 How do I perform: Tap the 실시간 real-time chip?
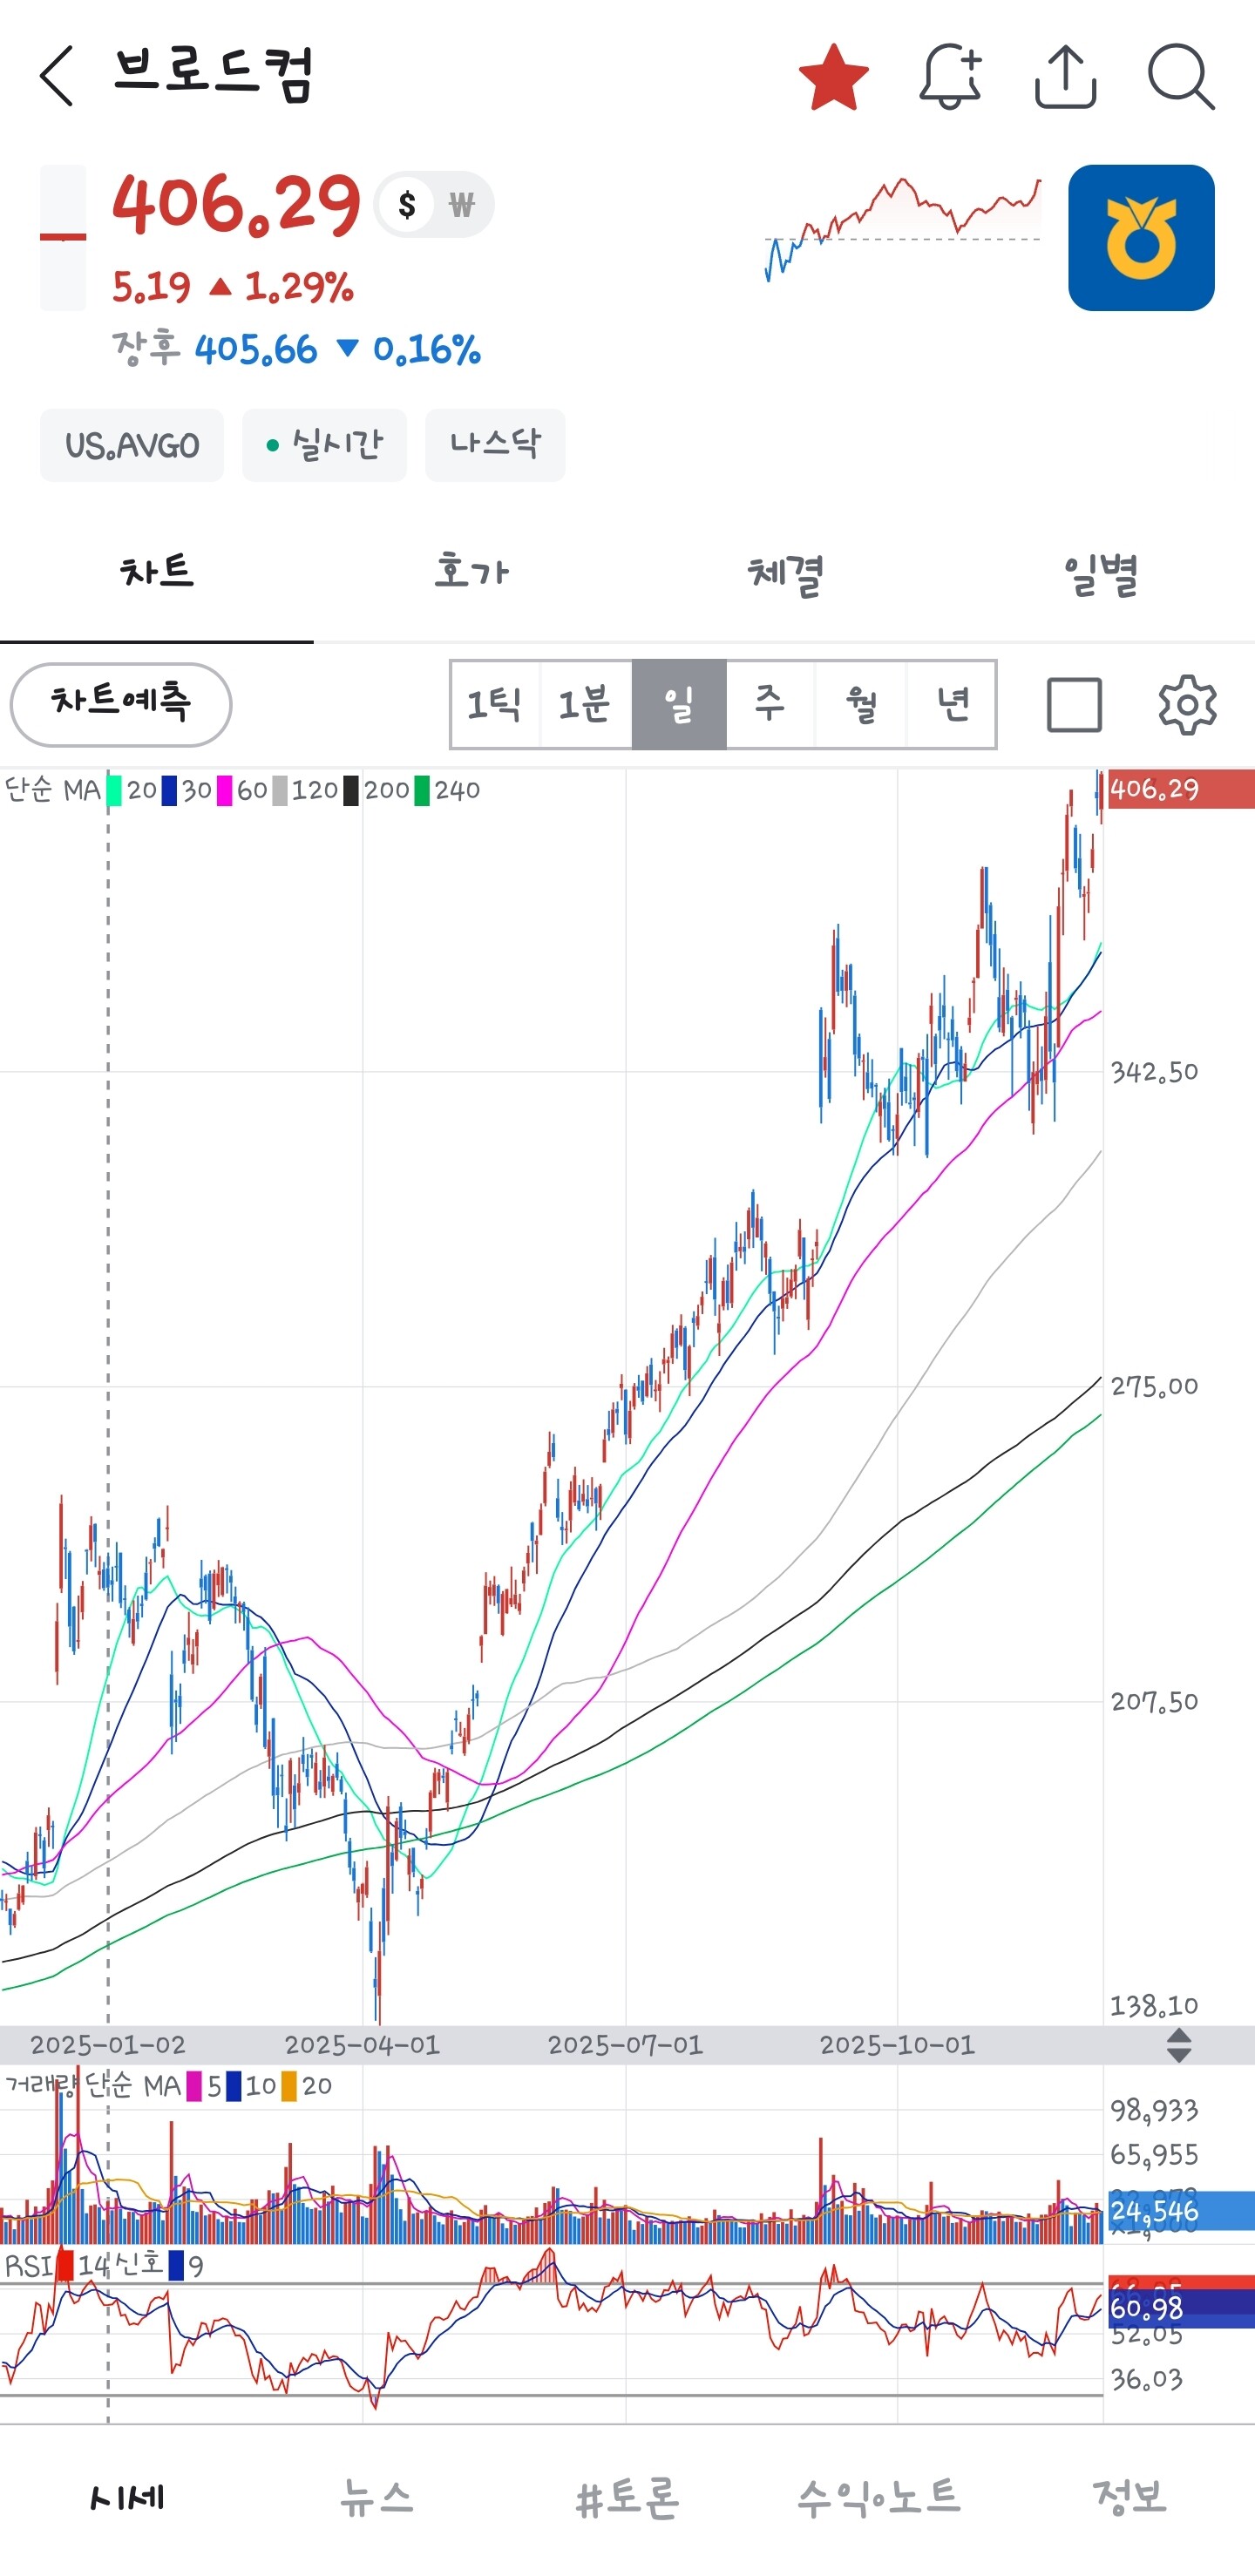coord(324,445)
